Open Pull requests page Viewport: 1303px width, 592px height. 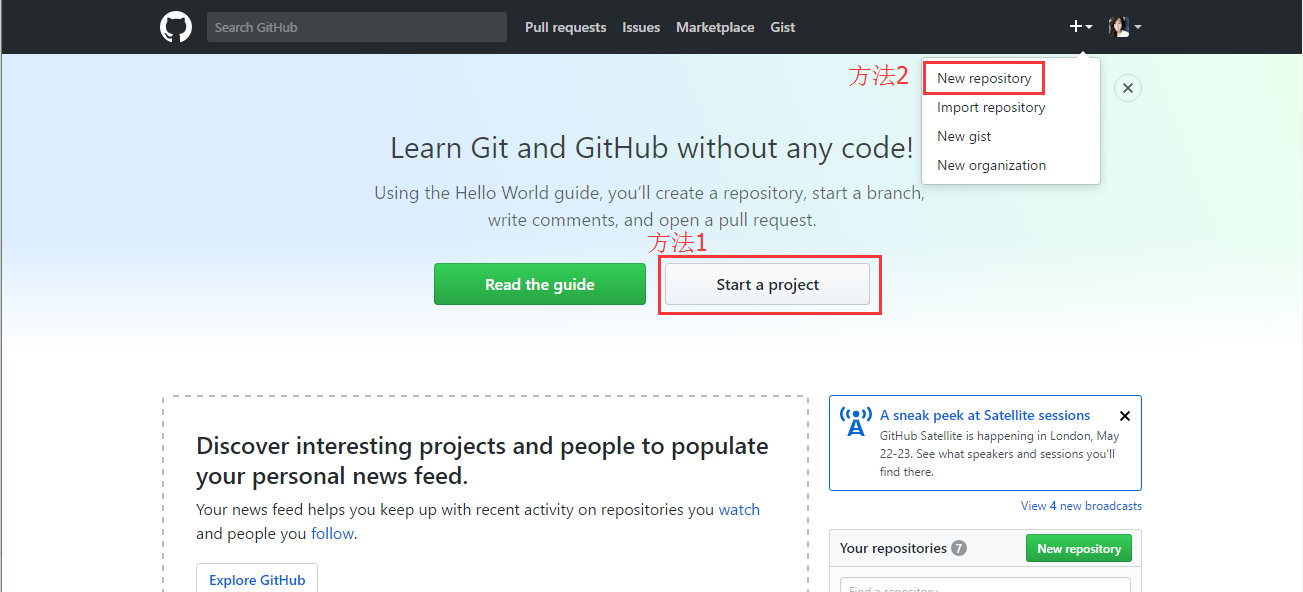565,27
